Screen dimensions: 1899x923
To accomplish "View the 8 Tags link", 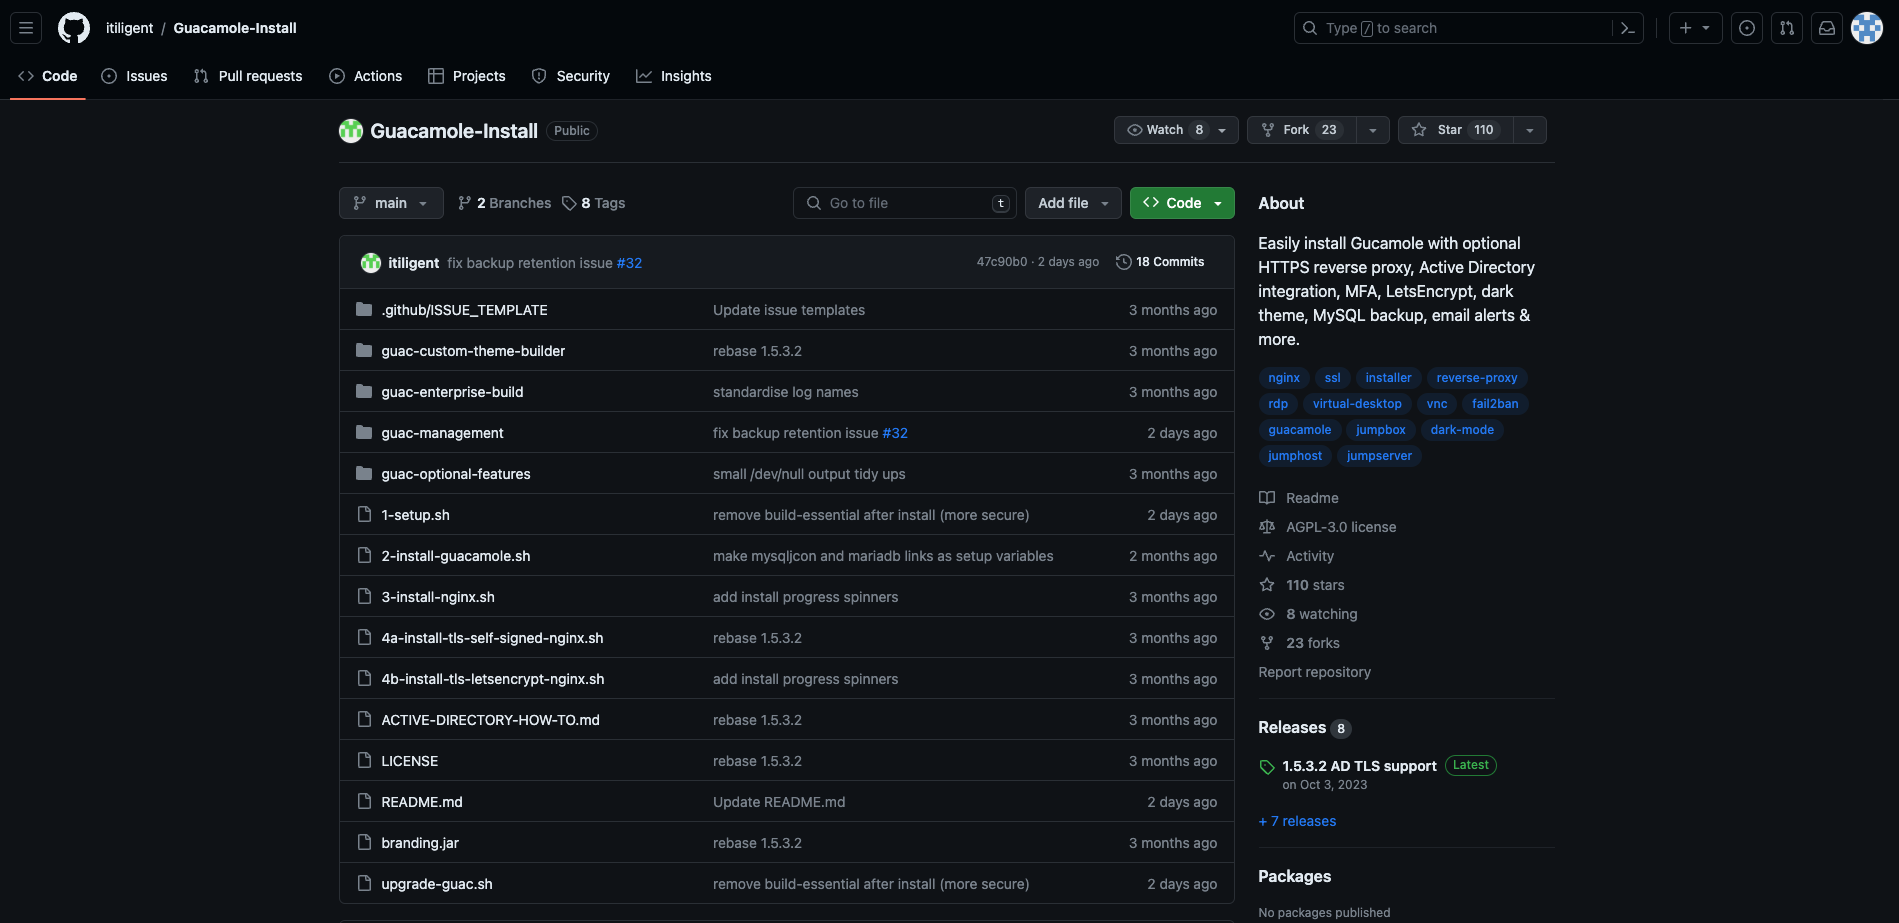I will tap(594, 203).
